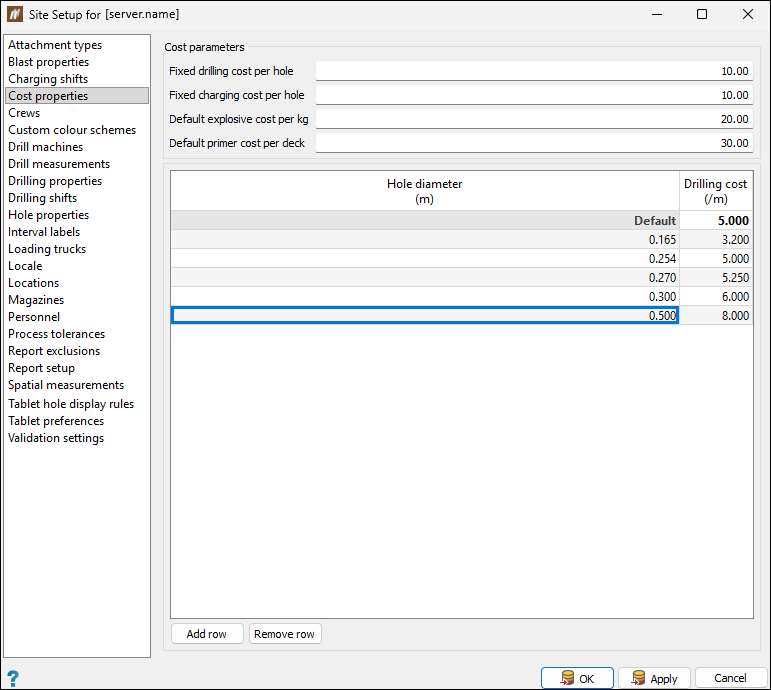Select drilling cost cell 5.250

[x=716, y=277]
